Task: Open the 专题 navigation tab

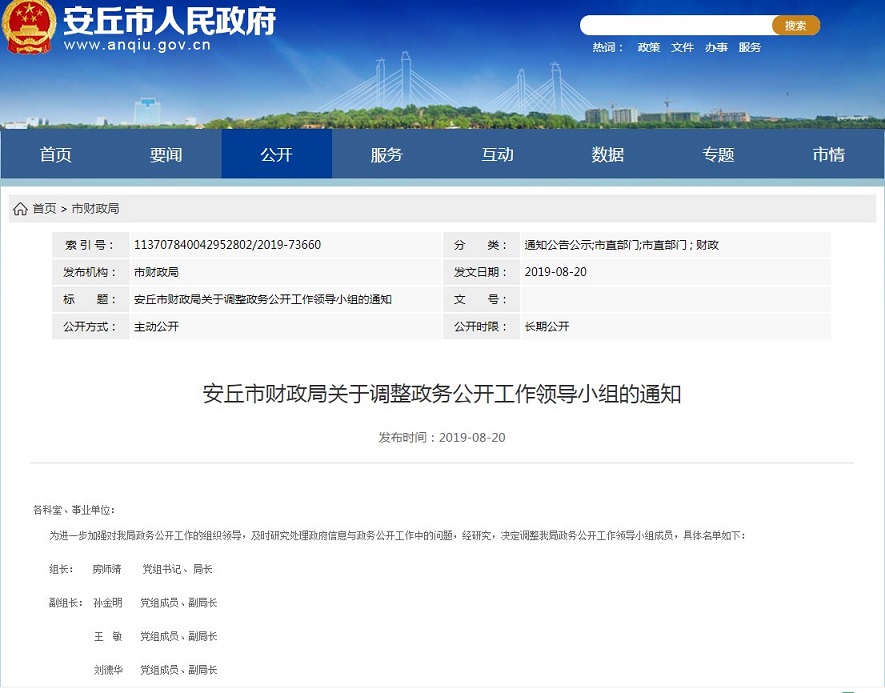Action: point(718,154)
